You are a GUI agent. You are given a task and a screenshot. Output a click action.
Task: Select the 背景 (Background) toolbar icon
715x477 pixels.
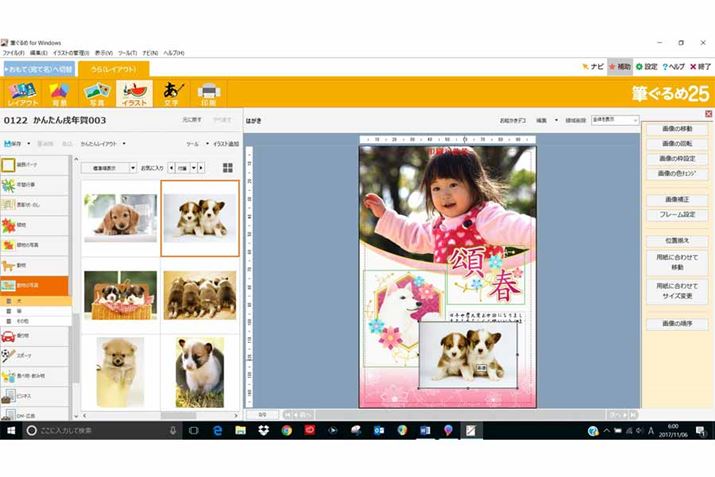tap(59, 94)
